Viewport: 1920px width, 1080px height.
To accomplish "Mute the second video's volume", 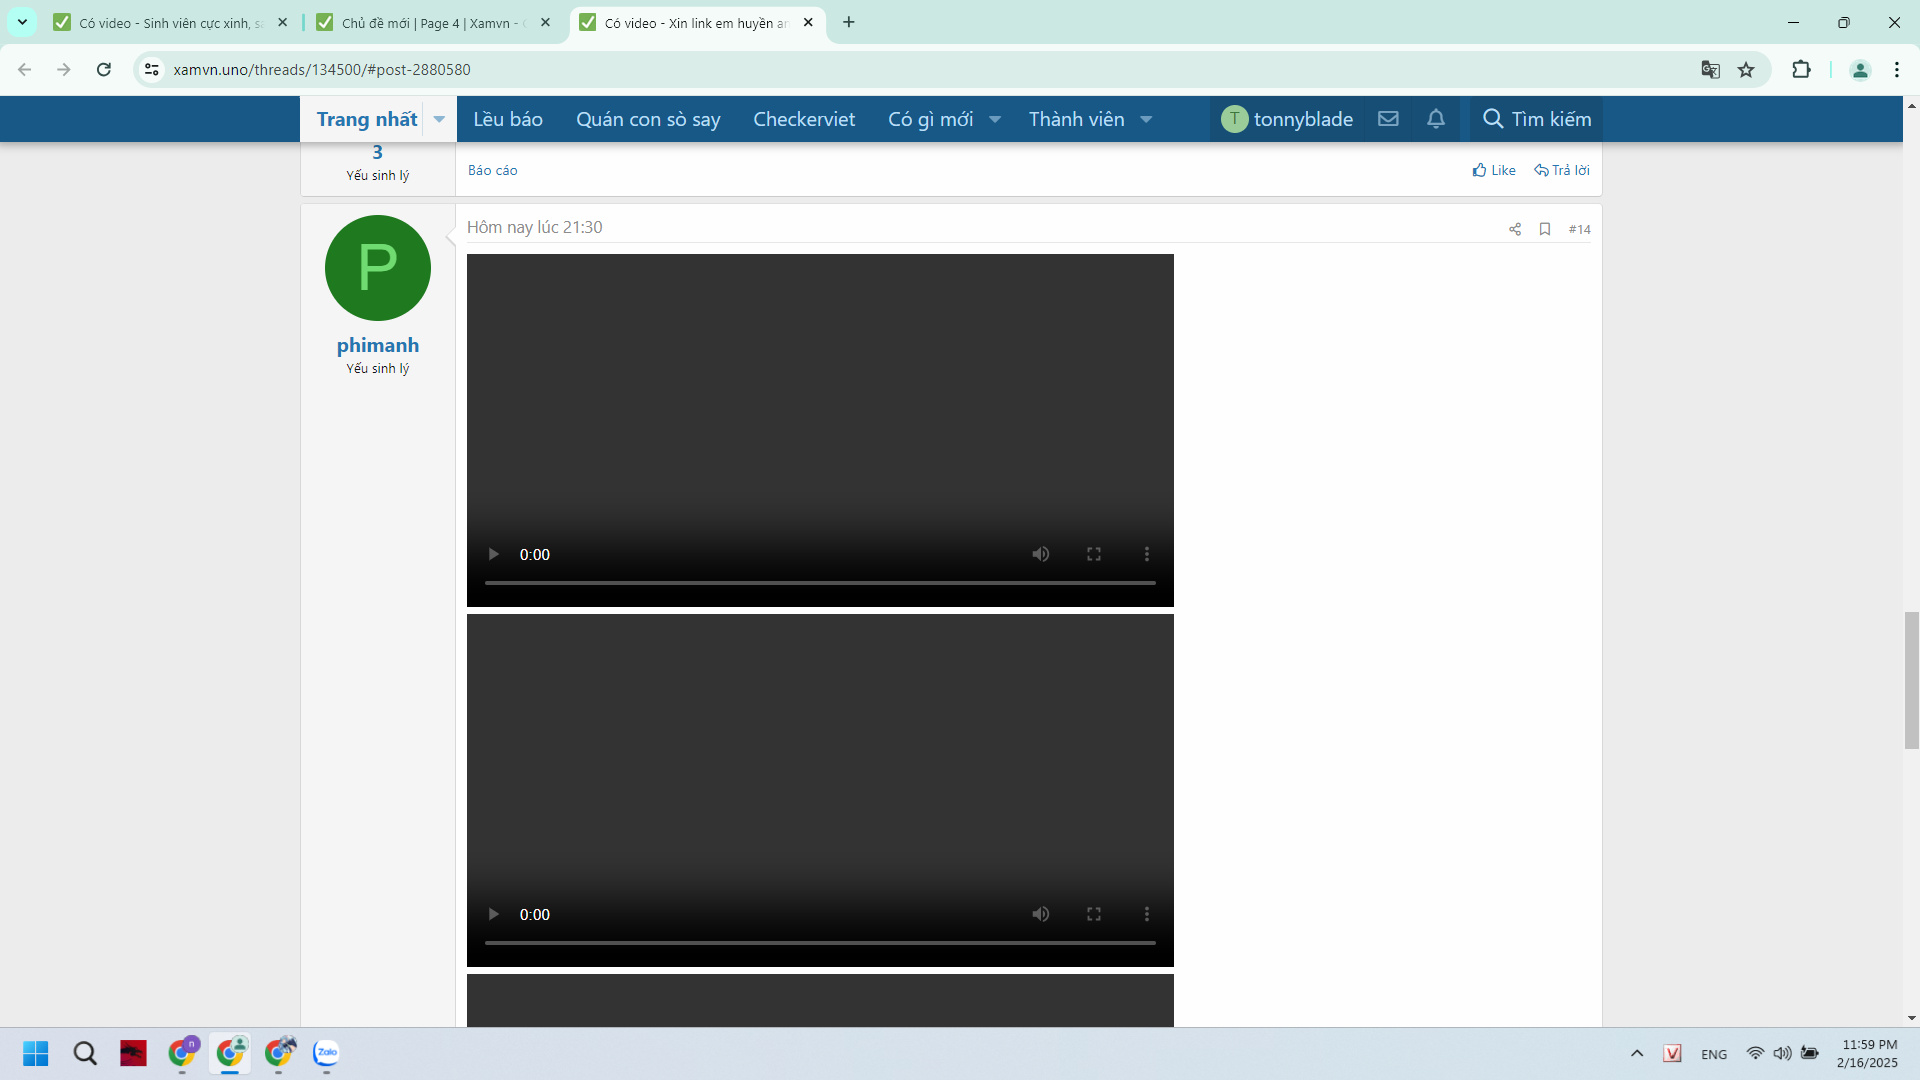I will tap(1041, 914).
